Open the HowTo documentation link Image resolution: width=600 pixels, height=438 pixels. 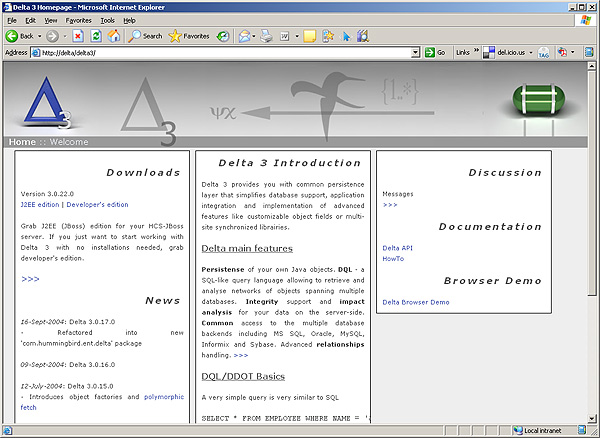coord(393,259)
